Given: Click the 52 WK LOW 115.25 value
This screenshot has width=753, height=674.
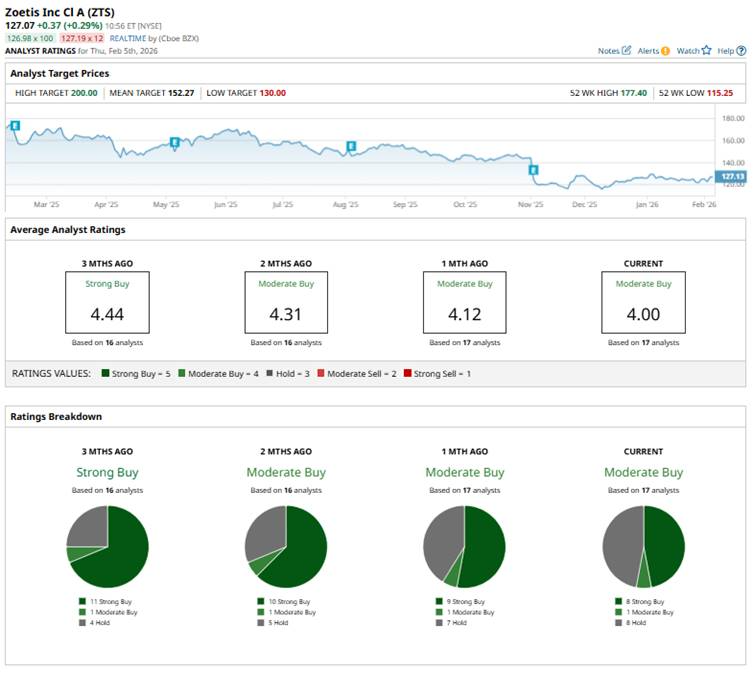Looking at the screenshot, I should click(x=720, y=93).
